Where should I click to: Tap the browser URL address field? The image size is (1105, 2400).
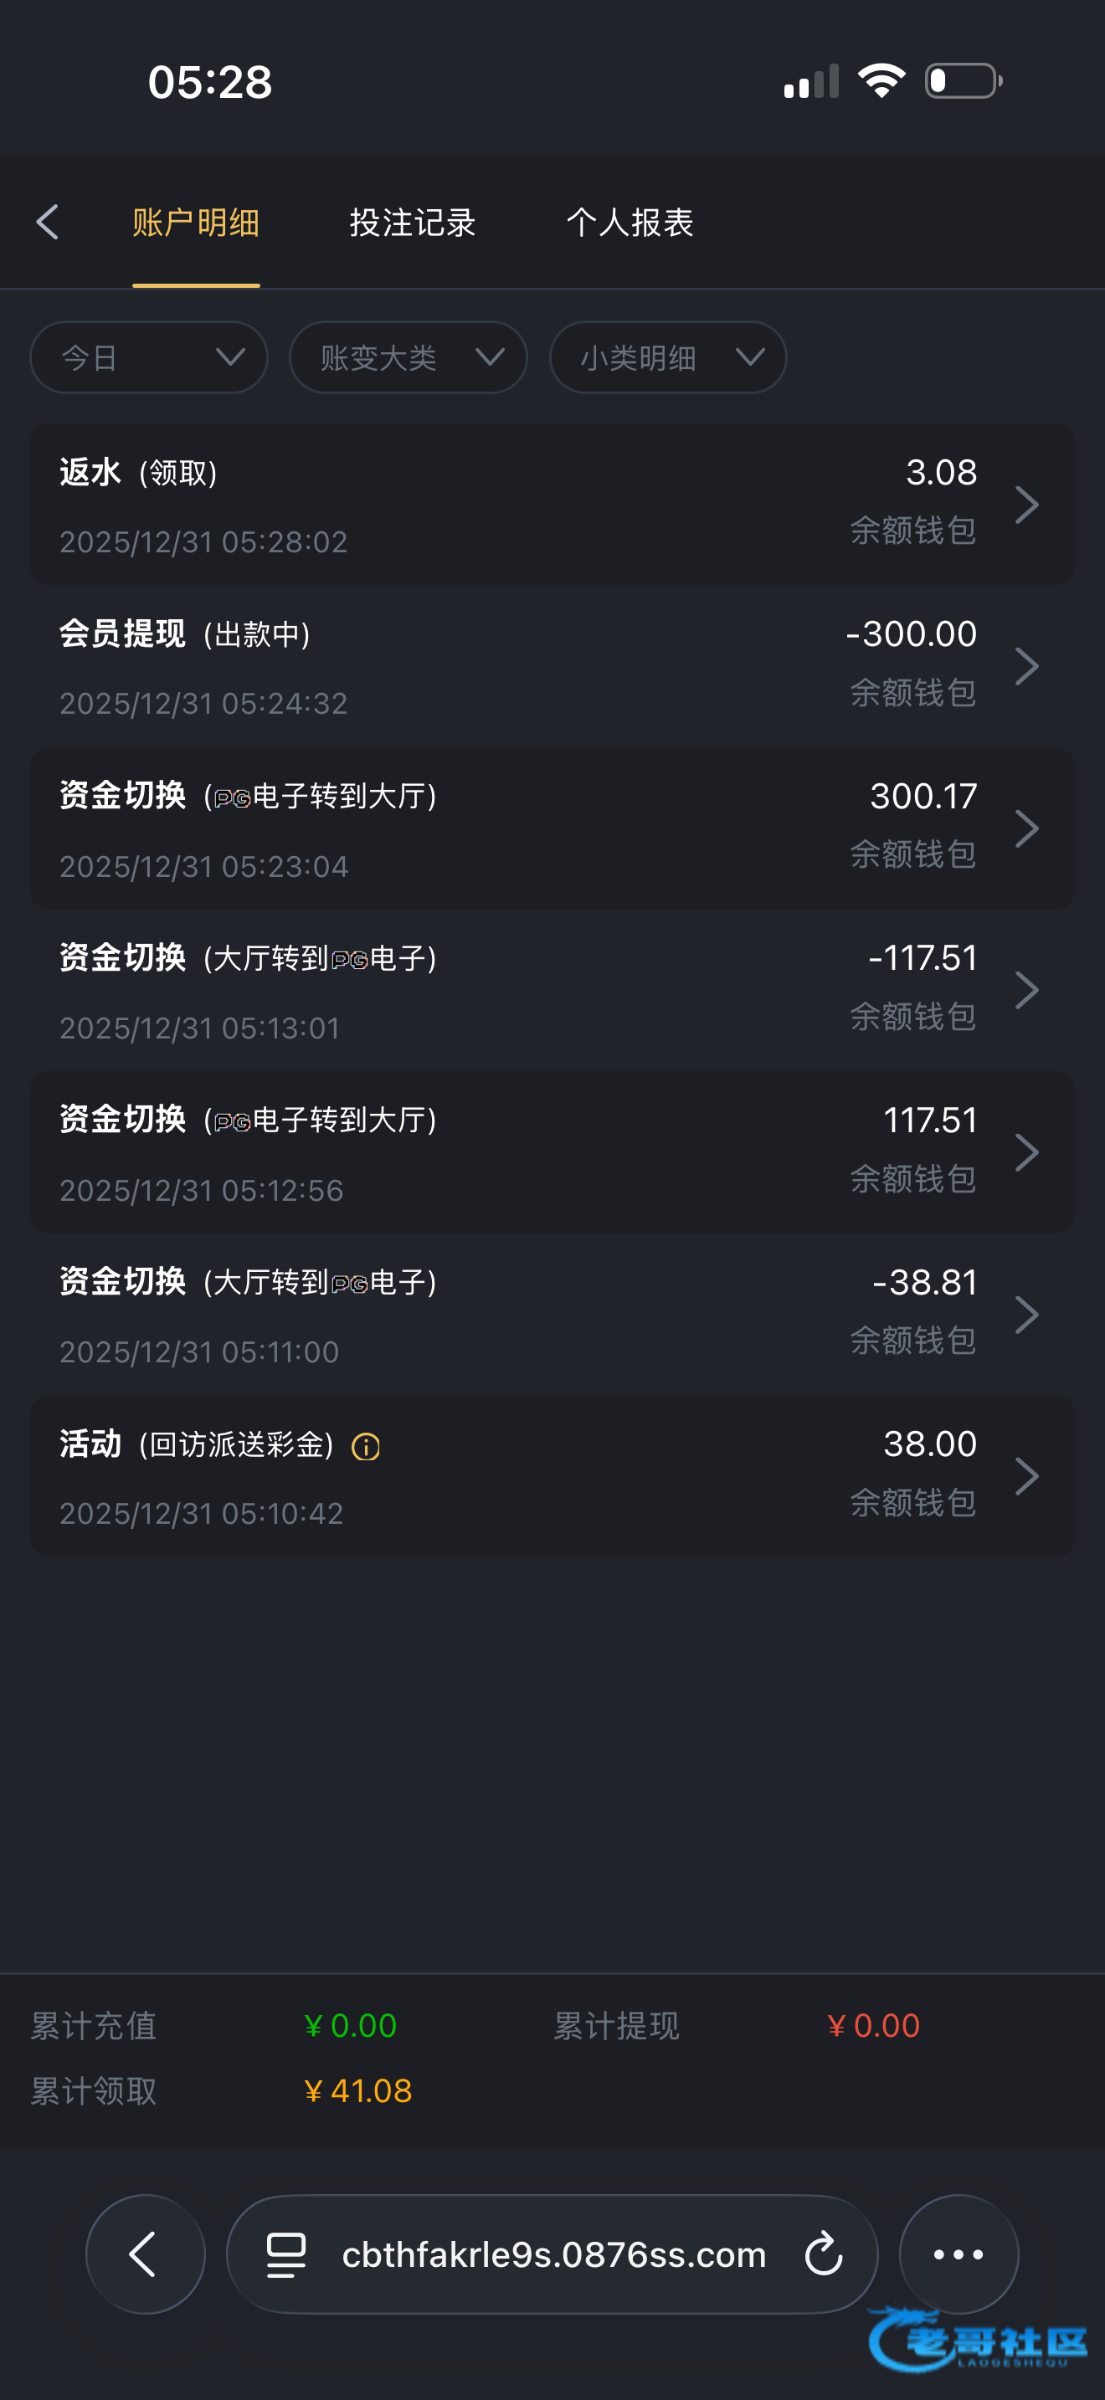point(553,2254)
